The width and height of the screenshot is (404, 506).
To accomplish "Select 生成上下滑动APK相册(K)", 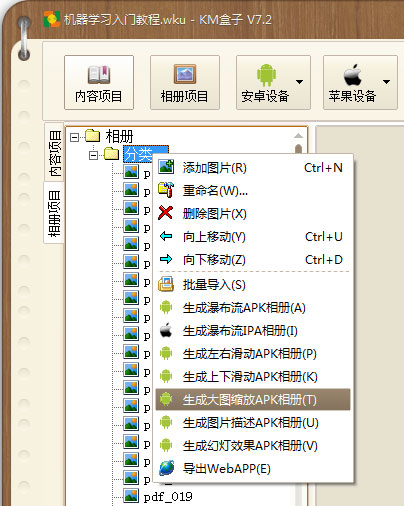I will (x=253, y=377).
